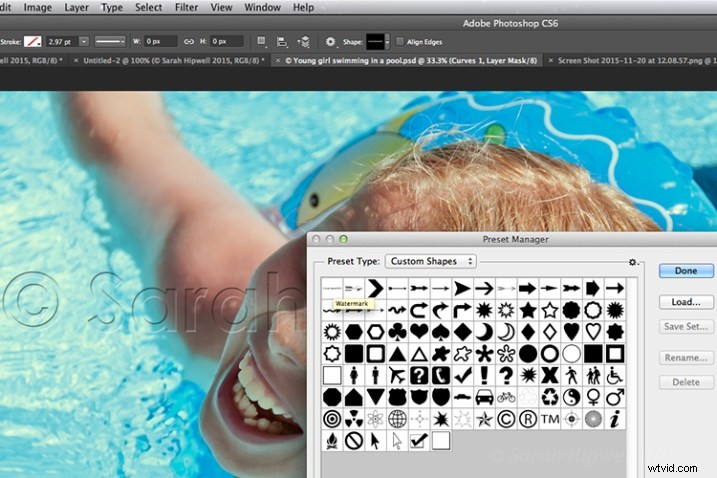717x478 pixels.
Task: Select the wheelchair accessibility shape
Action: point(615,376)
